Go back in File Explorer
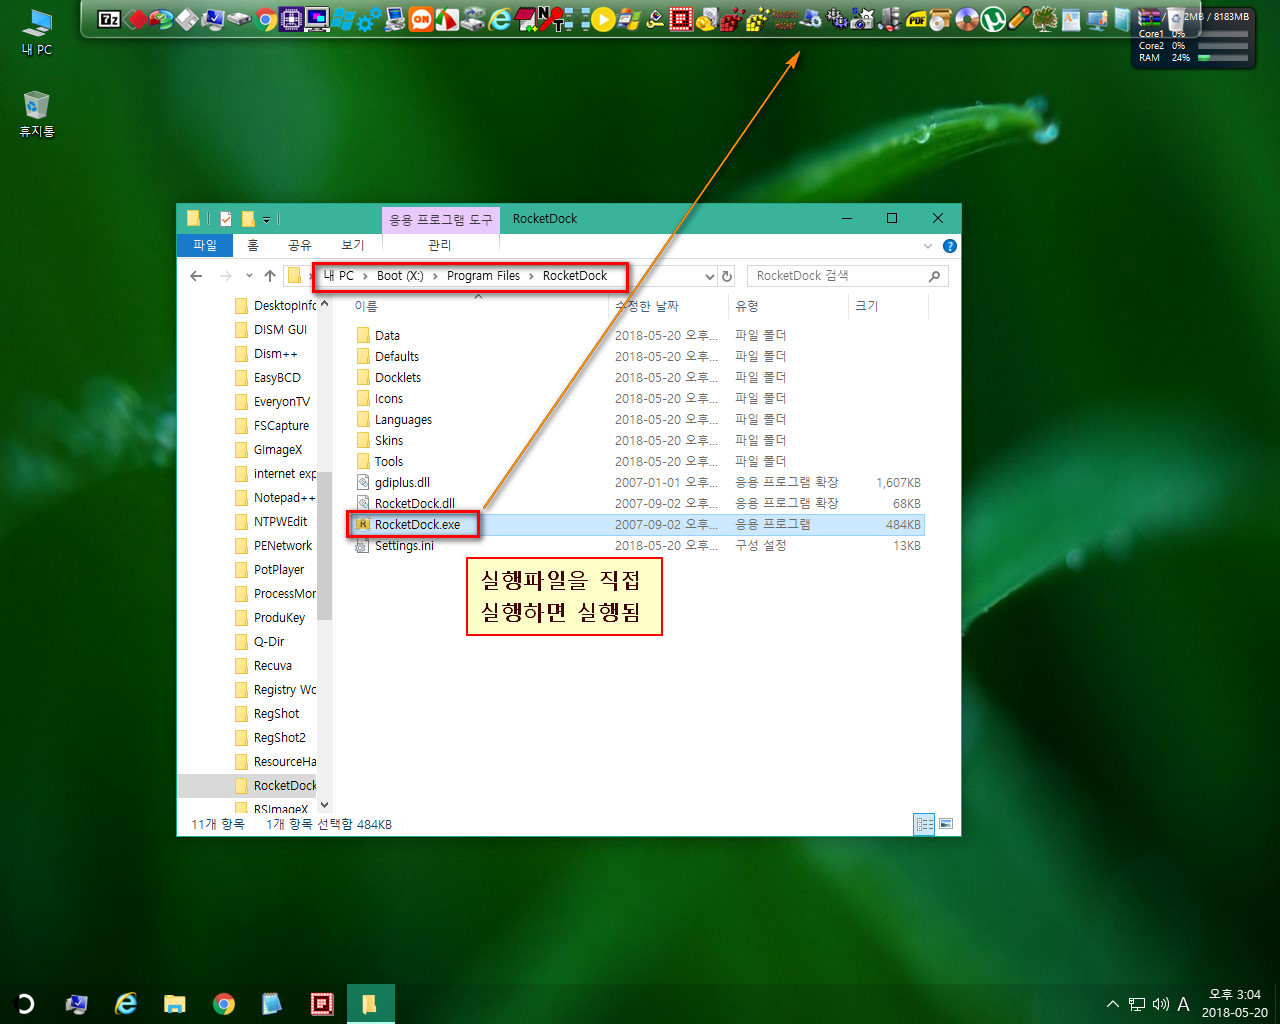The height and width of the screenshot is (1024, 1280). point(196,276)
